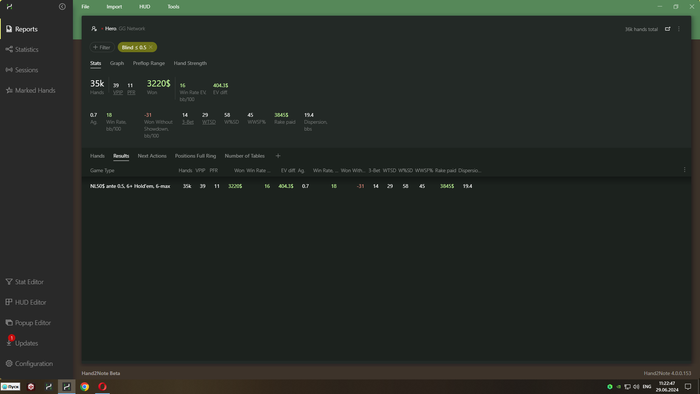Click the VPIP stat label
Viewport: 700px width, 394px height.
pyautogui.click(x=117, y=92)
